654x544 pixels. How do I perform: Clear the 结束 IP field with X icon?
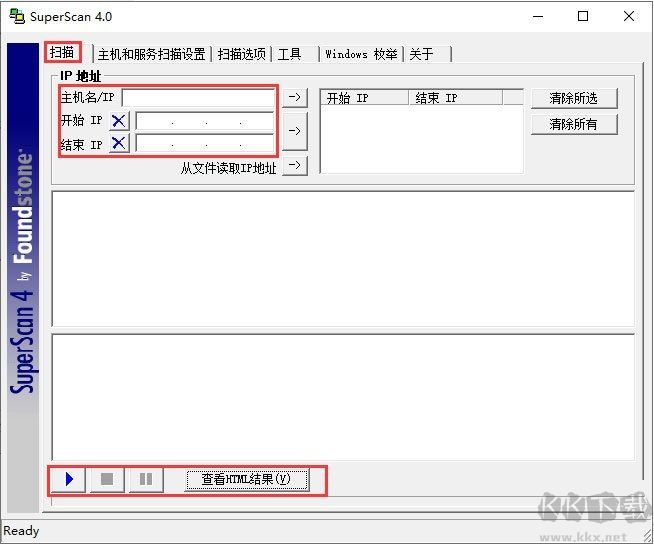tap(119, 144)
